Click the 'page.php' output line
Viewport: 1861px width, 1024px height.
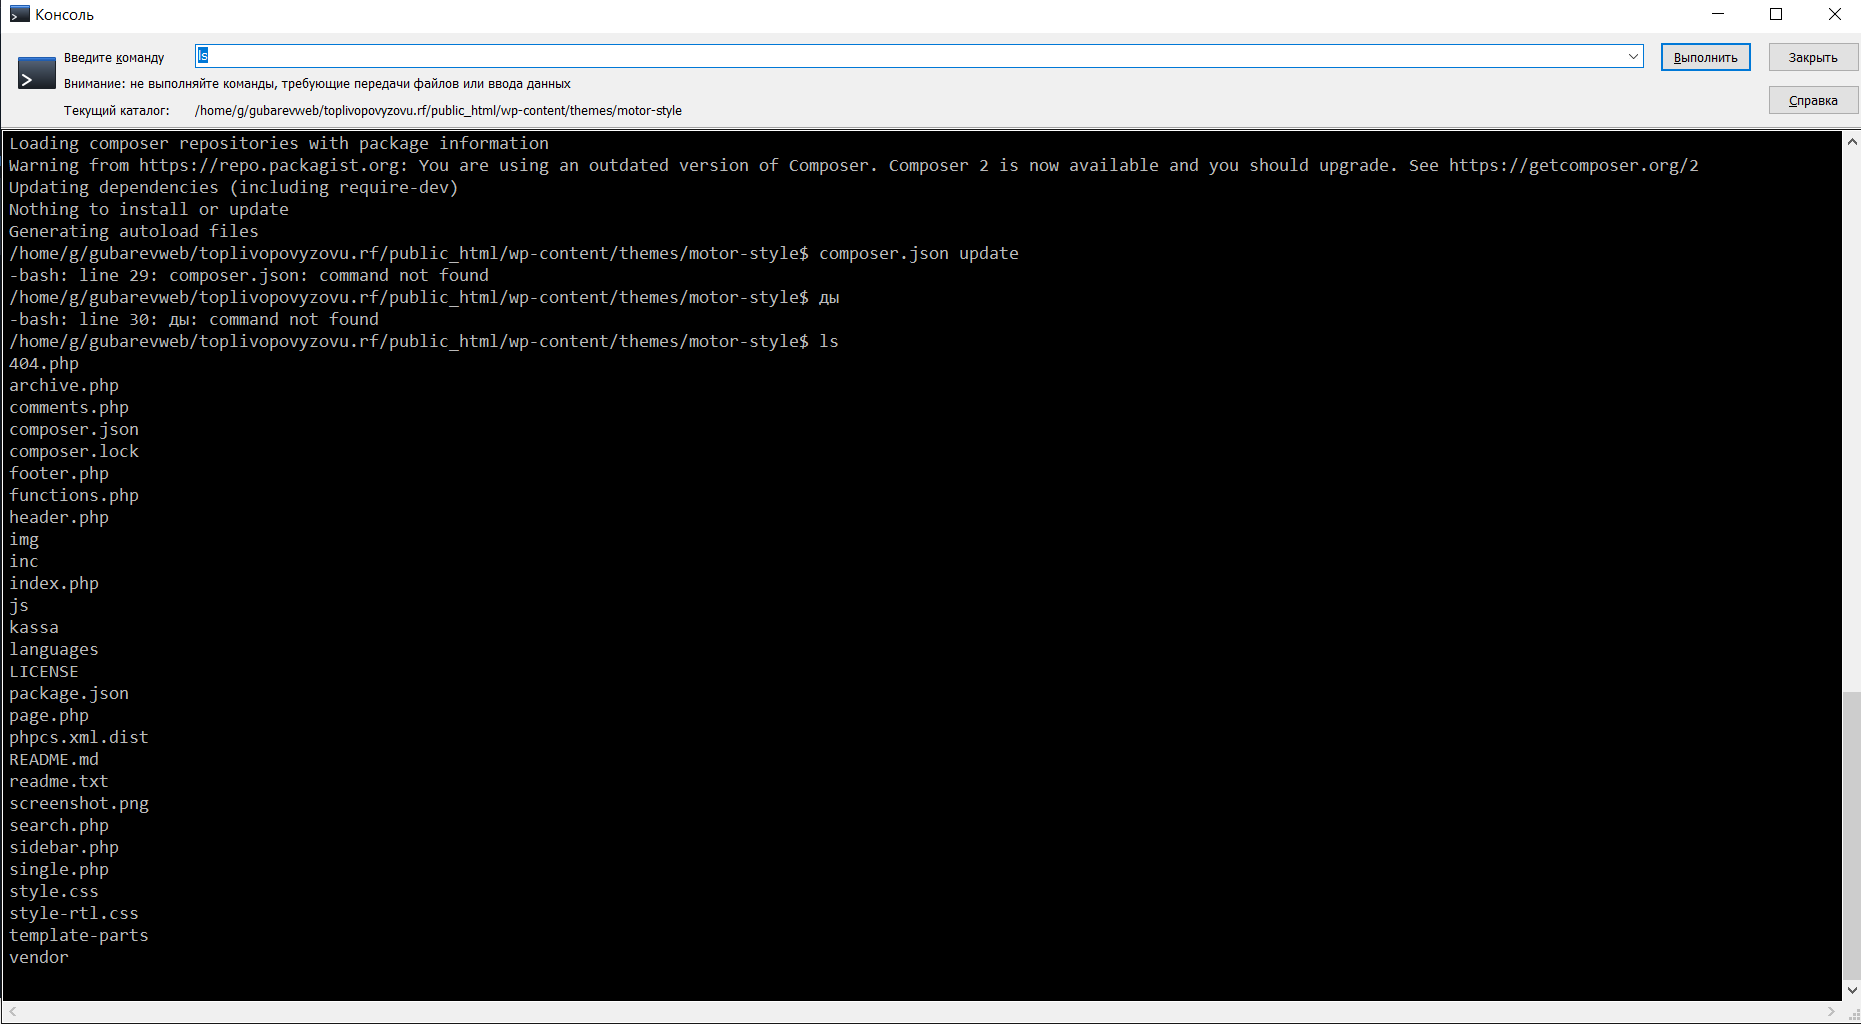click(x=49, y=716)
